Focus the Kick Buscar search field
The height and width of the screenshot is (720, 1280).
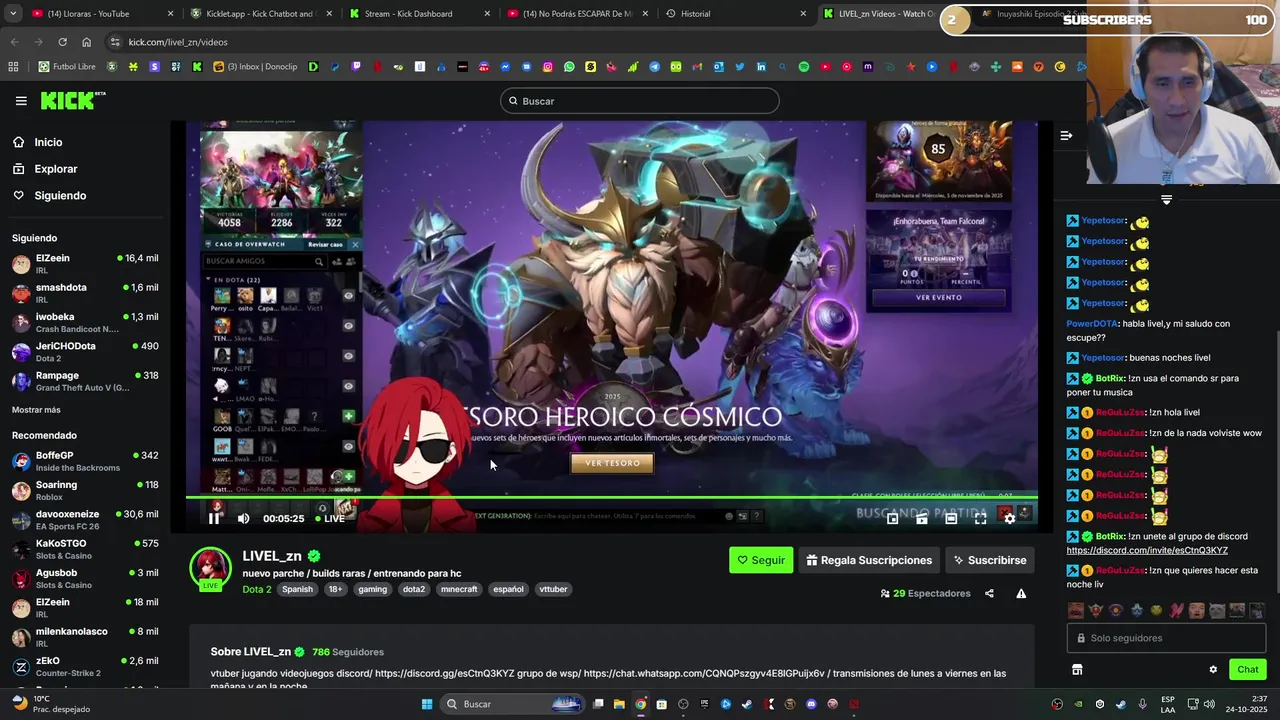pyautogui.click(x=639, y=101)
